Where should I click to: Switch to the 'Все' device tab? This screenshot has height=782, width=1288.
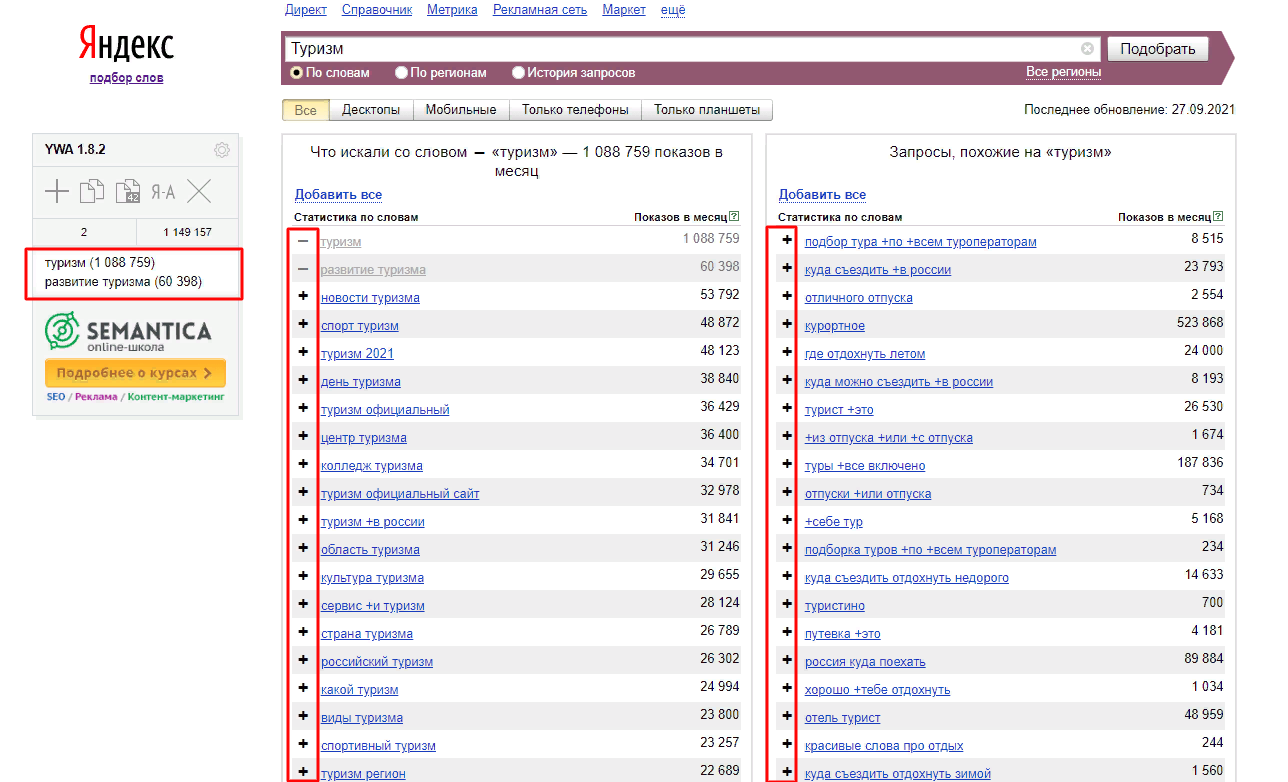[x=306, y=110]
